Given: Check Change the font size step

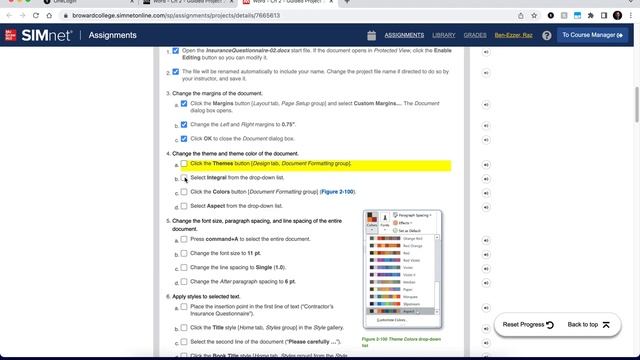Looking at the screenshot, I should [184, 253].
